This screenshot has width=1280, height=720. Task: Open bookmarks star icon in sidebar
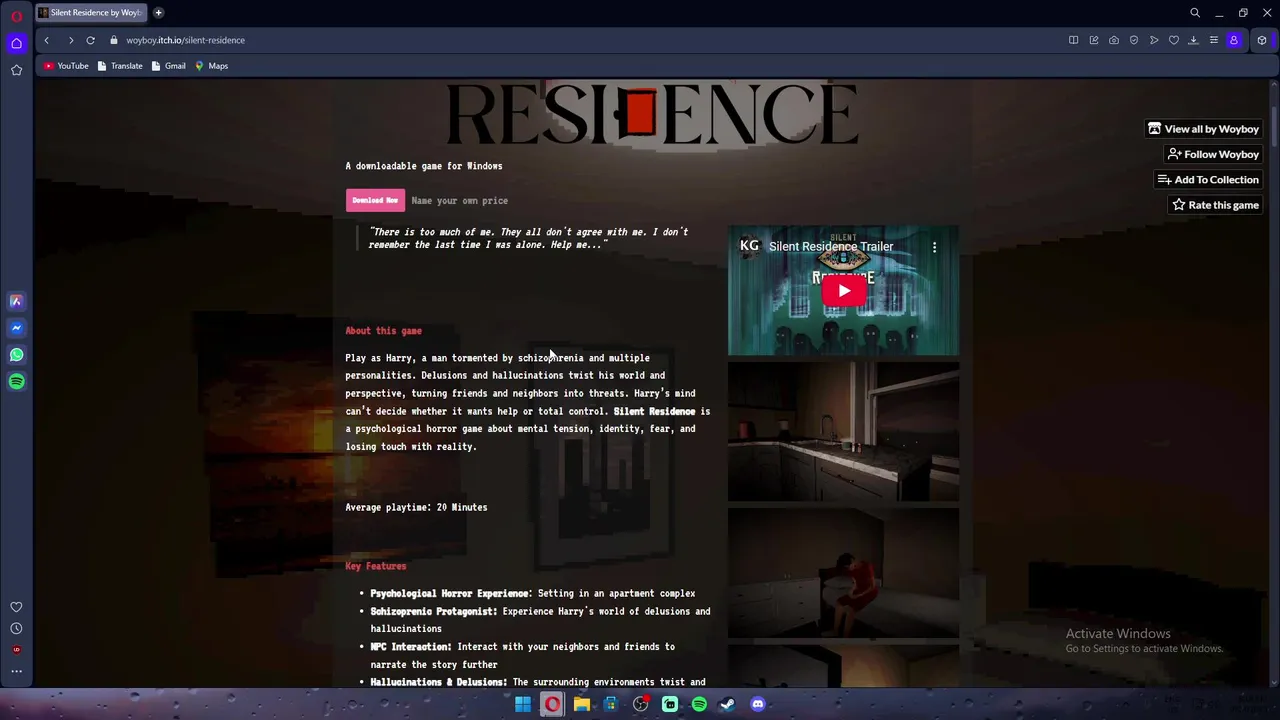coord(16,70)
